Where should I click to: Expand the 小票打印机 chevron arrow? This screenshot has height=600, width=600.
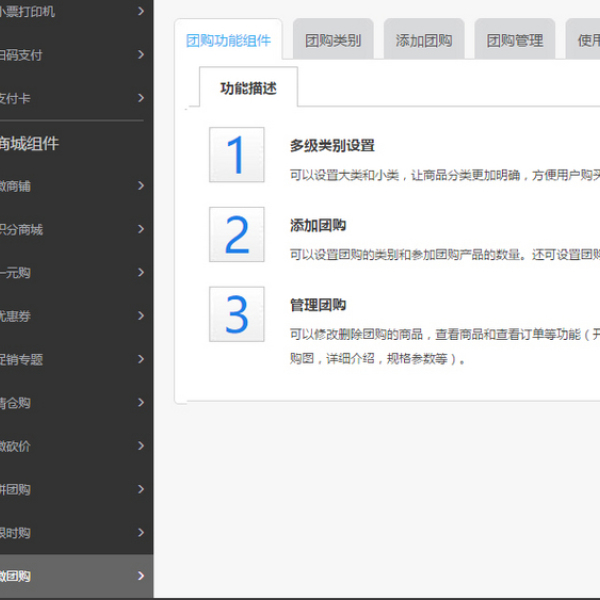[x=141, y=11]
